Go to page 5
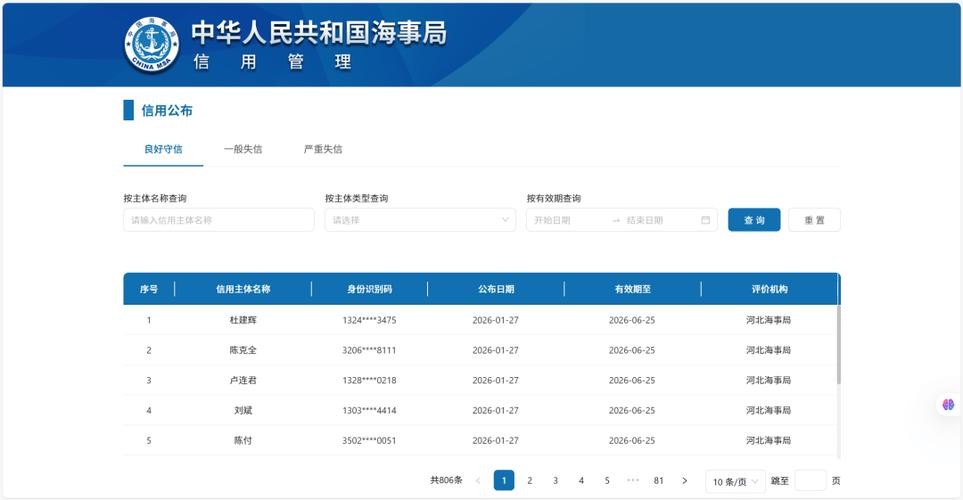This screenshot has height=500, width=963. (607, 481)
